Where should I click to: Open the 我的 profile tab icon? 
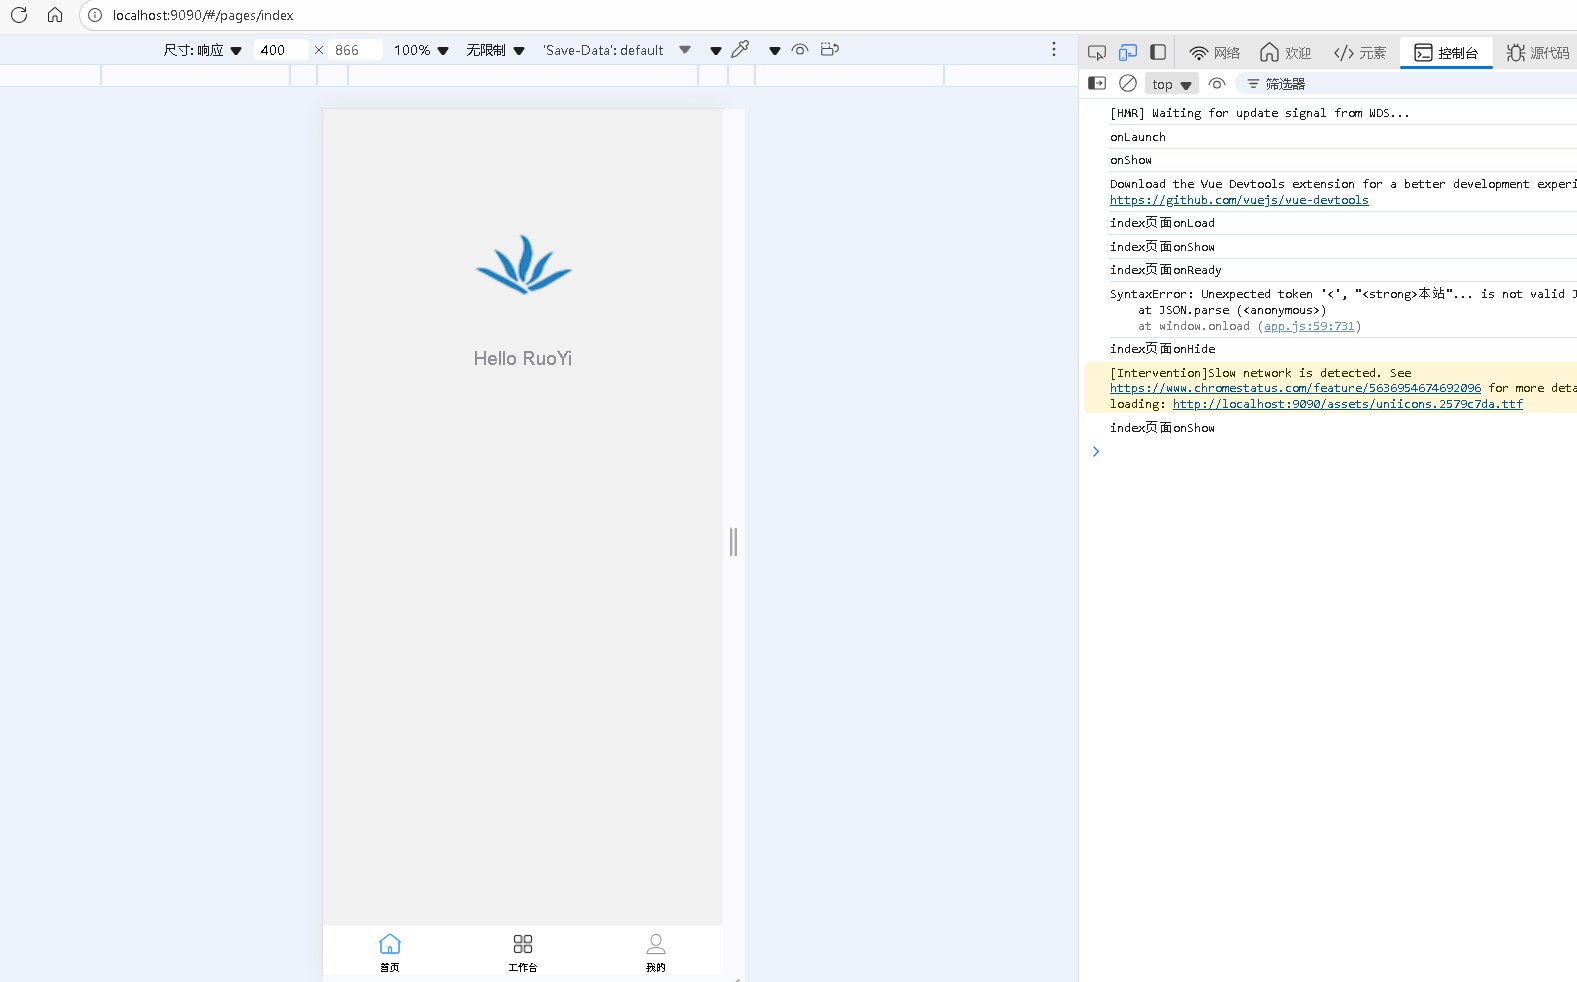coord(656,951)
